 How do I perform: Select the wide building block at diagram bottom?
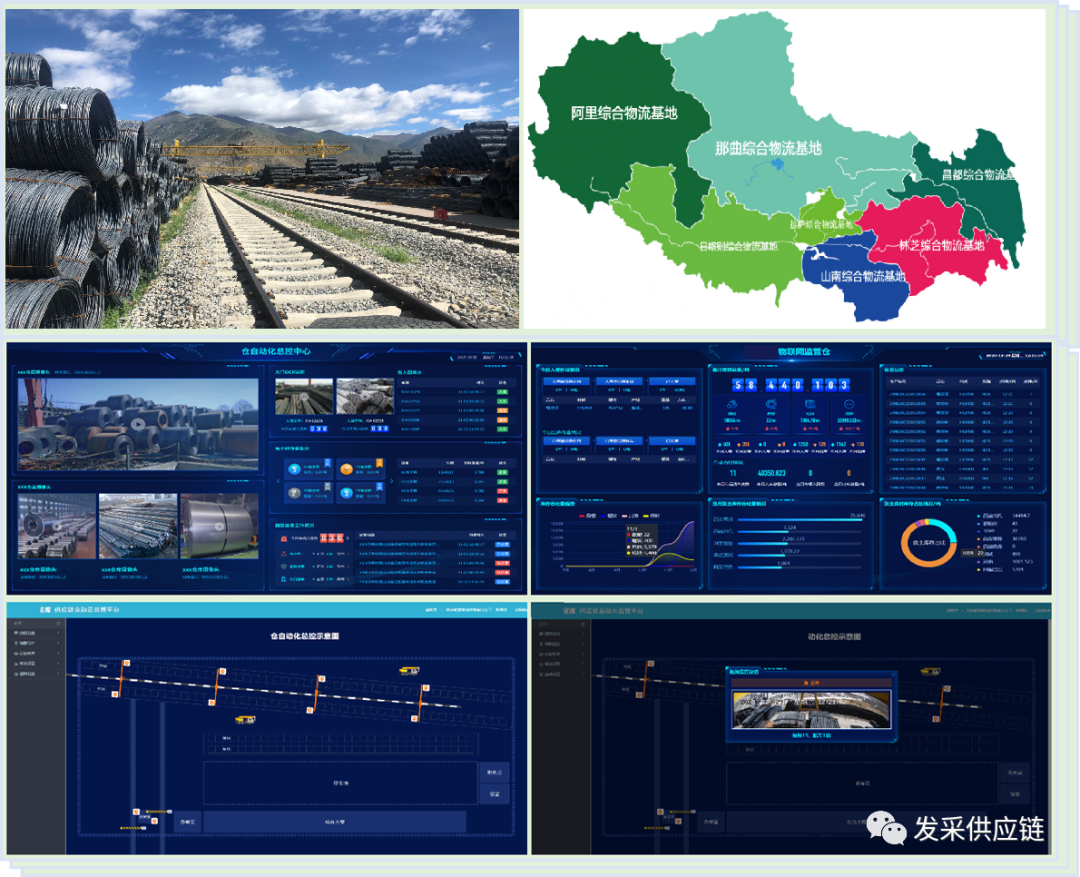[335, 822]
